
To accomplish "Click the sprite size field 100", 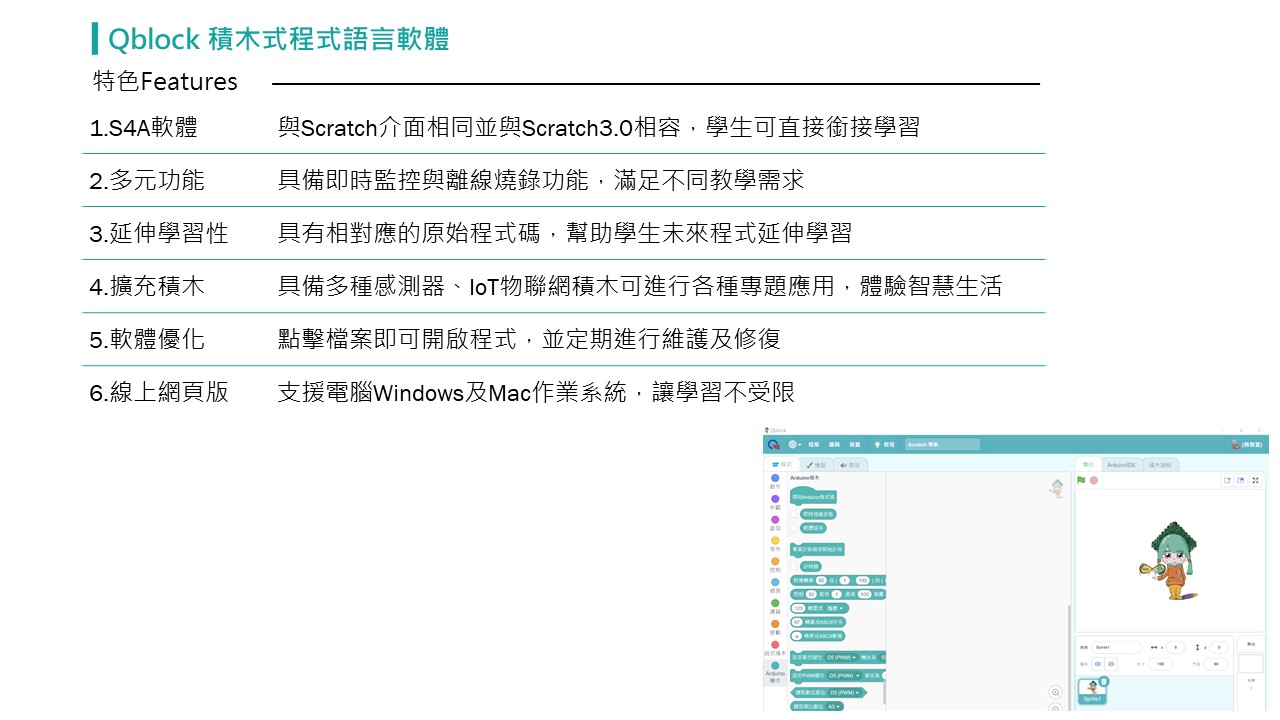I will coord(1161,663).
